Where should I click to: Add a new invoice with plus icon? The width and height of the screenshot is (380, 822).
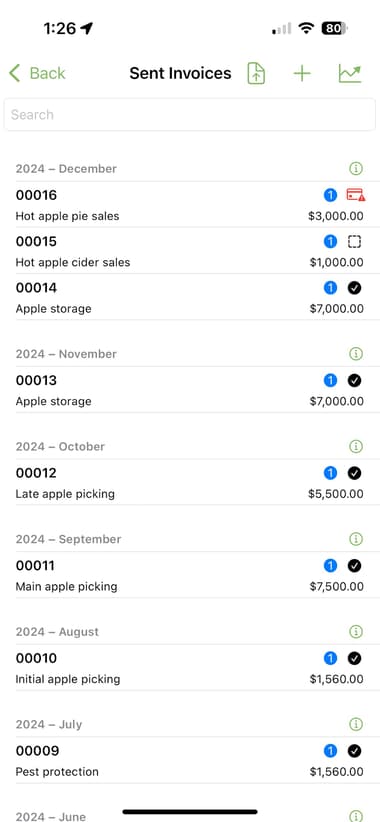[x=302, y=73]
